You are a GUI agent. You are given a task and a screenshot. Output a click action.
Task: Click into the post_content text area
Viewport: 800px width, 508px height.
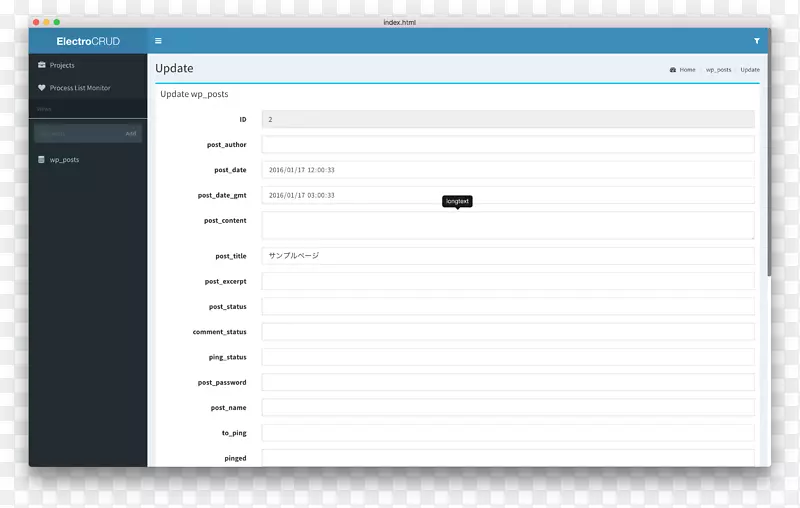507,225
